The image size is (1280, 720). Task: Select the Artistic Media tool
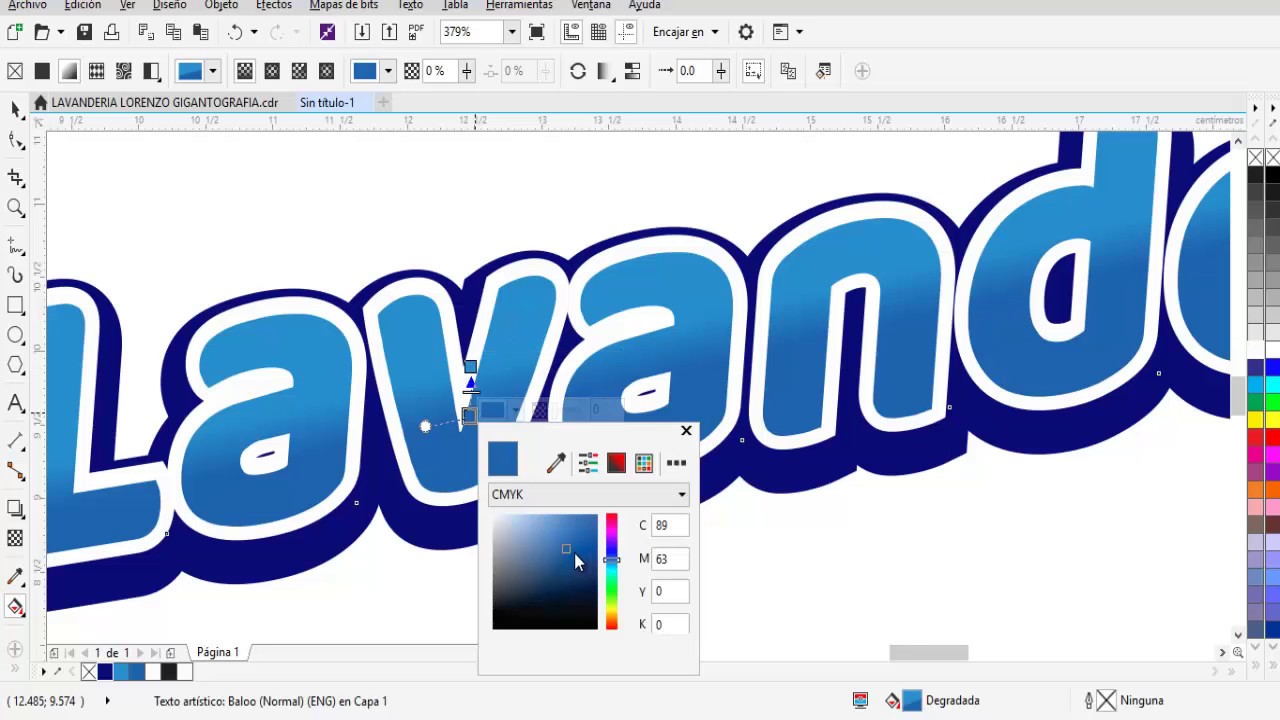point(15,274)
